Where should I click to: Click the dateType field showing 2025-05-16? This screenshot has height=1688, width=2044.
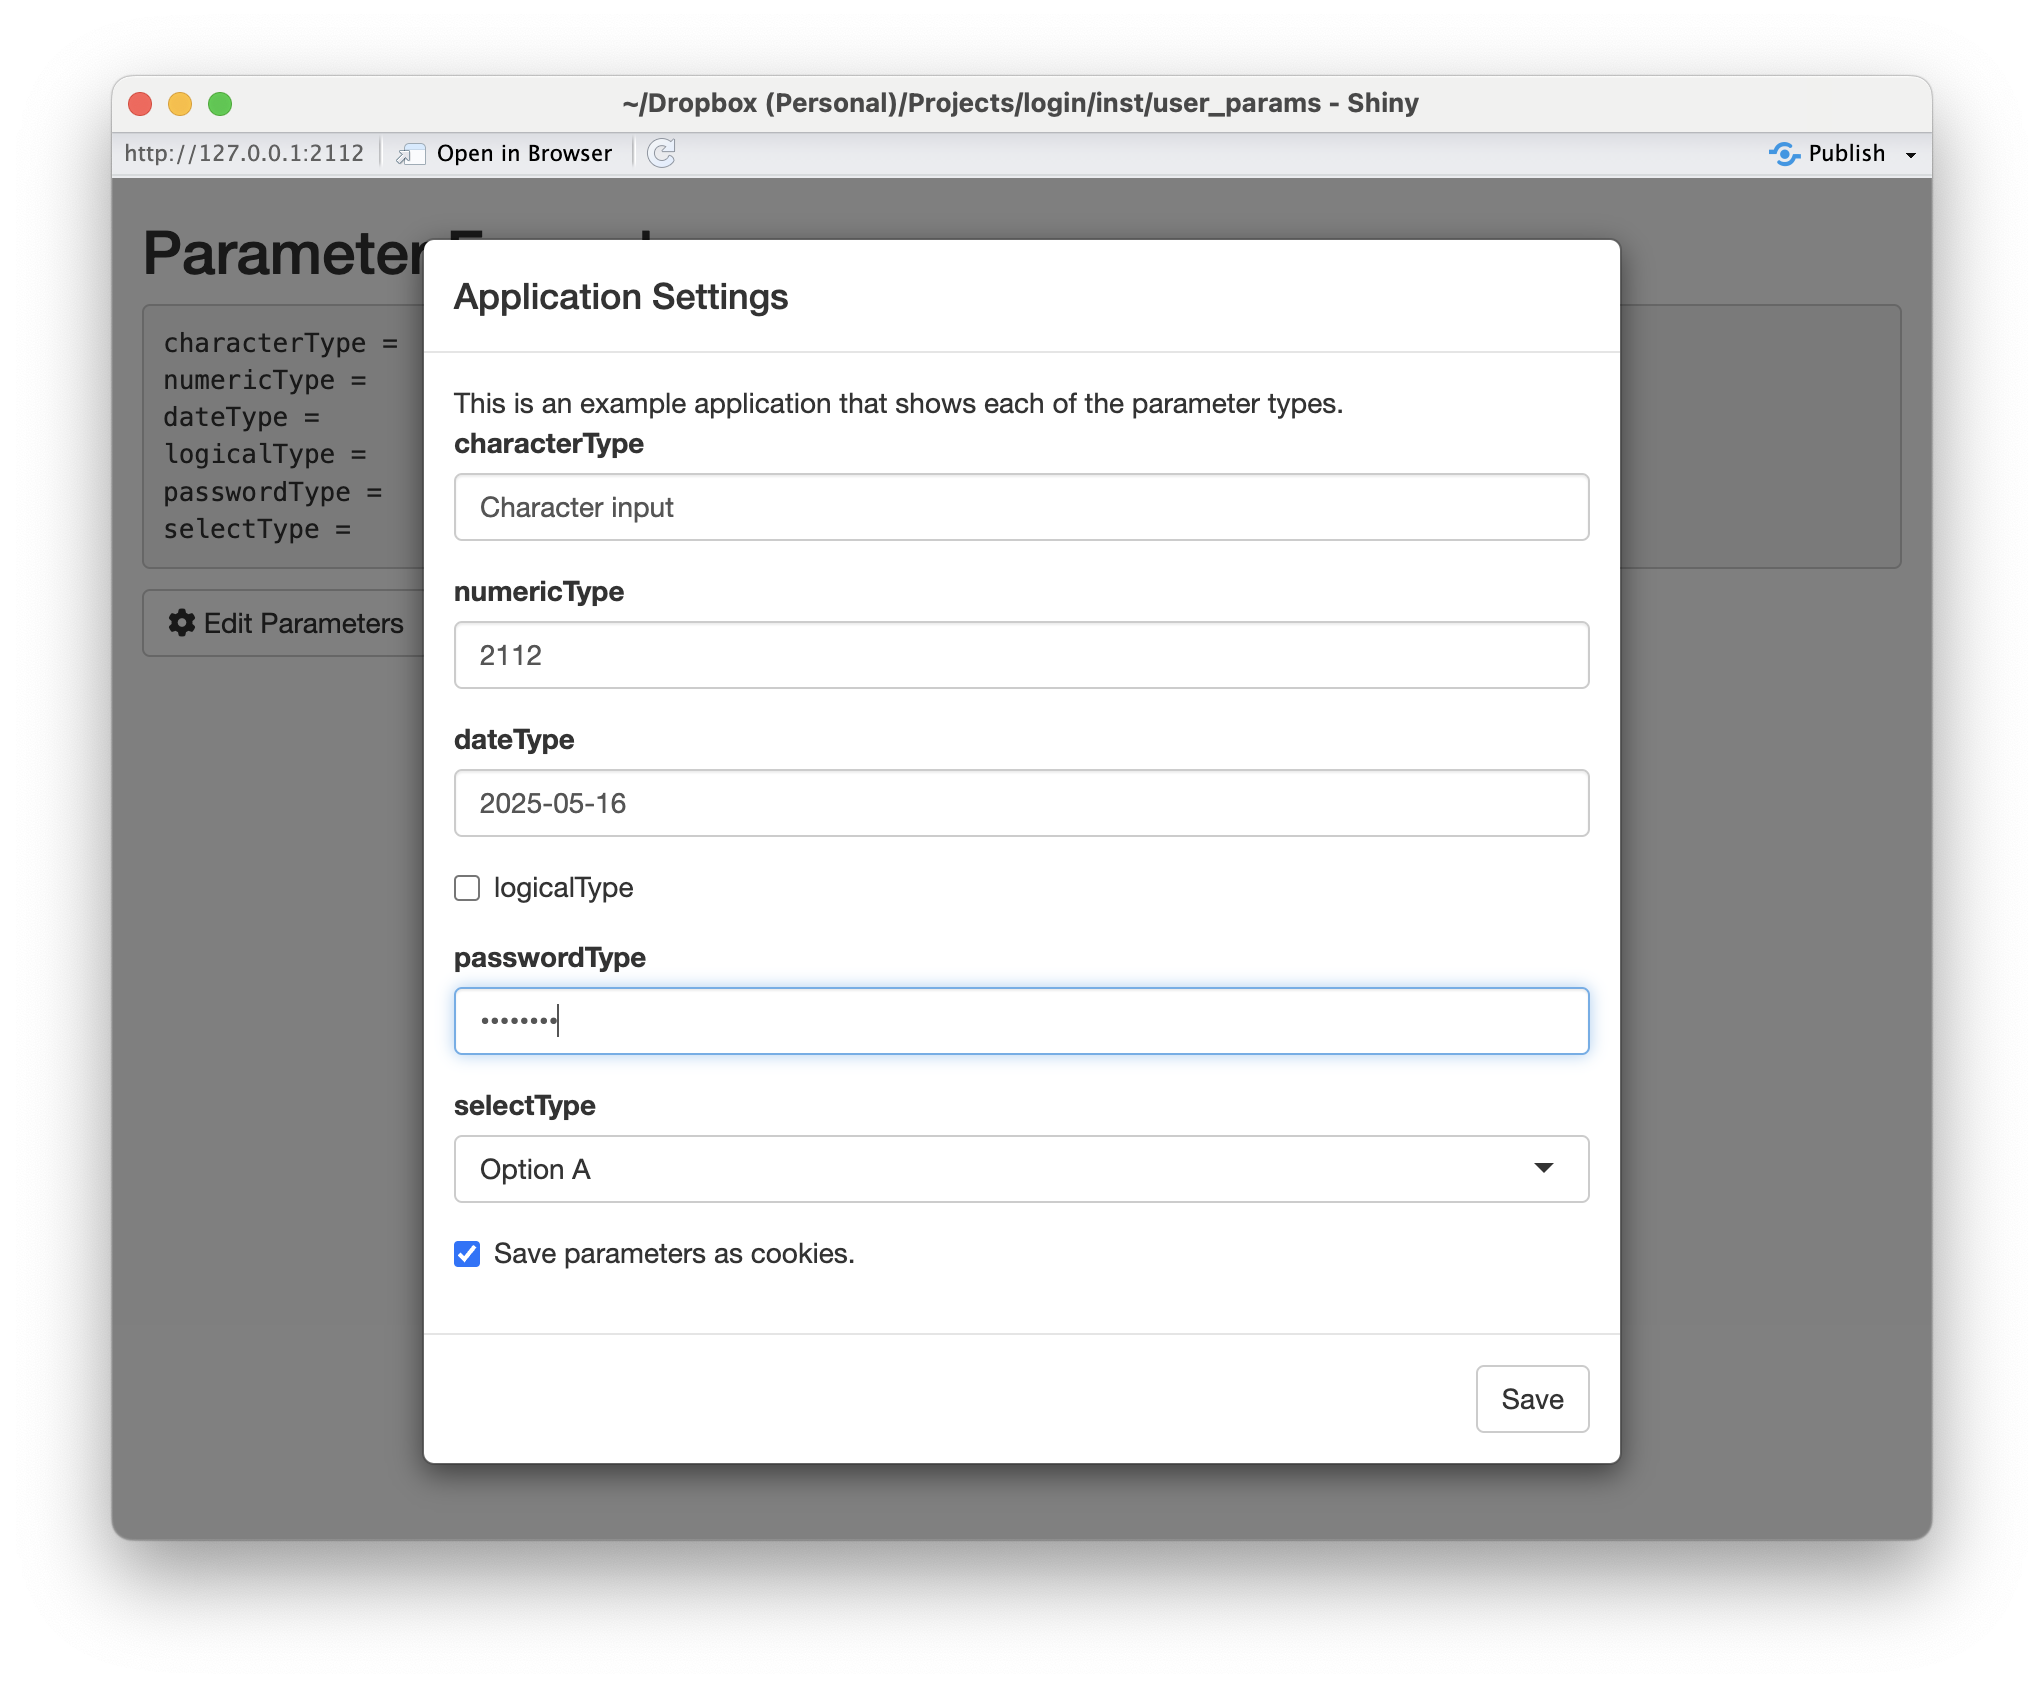point(1021,803)
